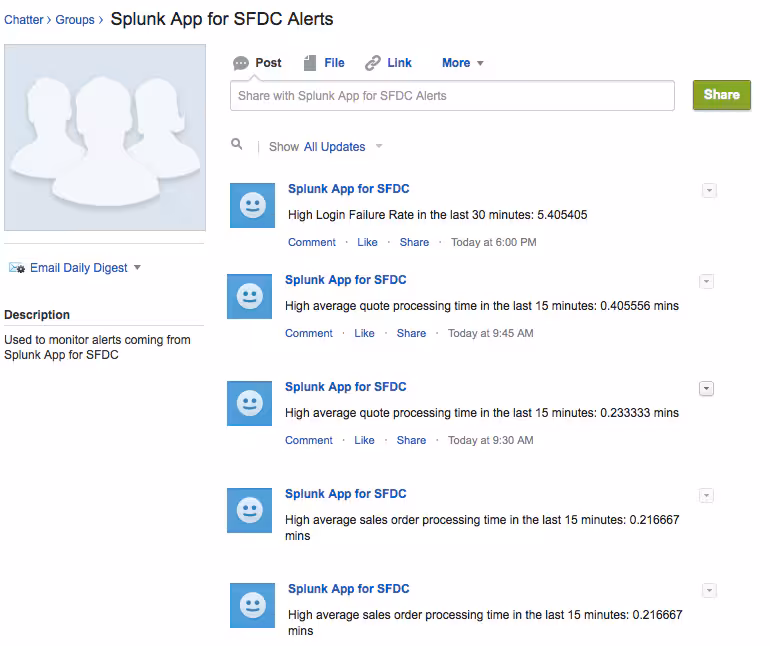Open action menu arrow on 0.233333 mins post
The height and width of the screenshot is (646, 770).
click(x=706, y=388)
